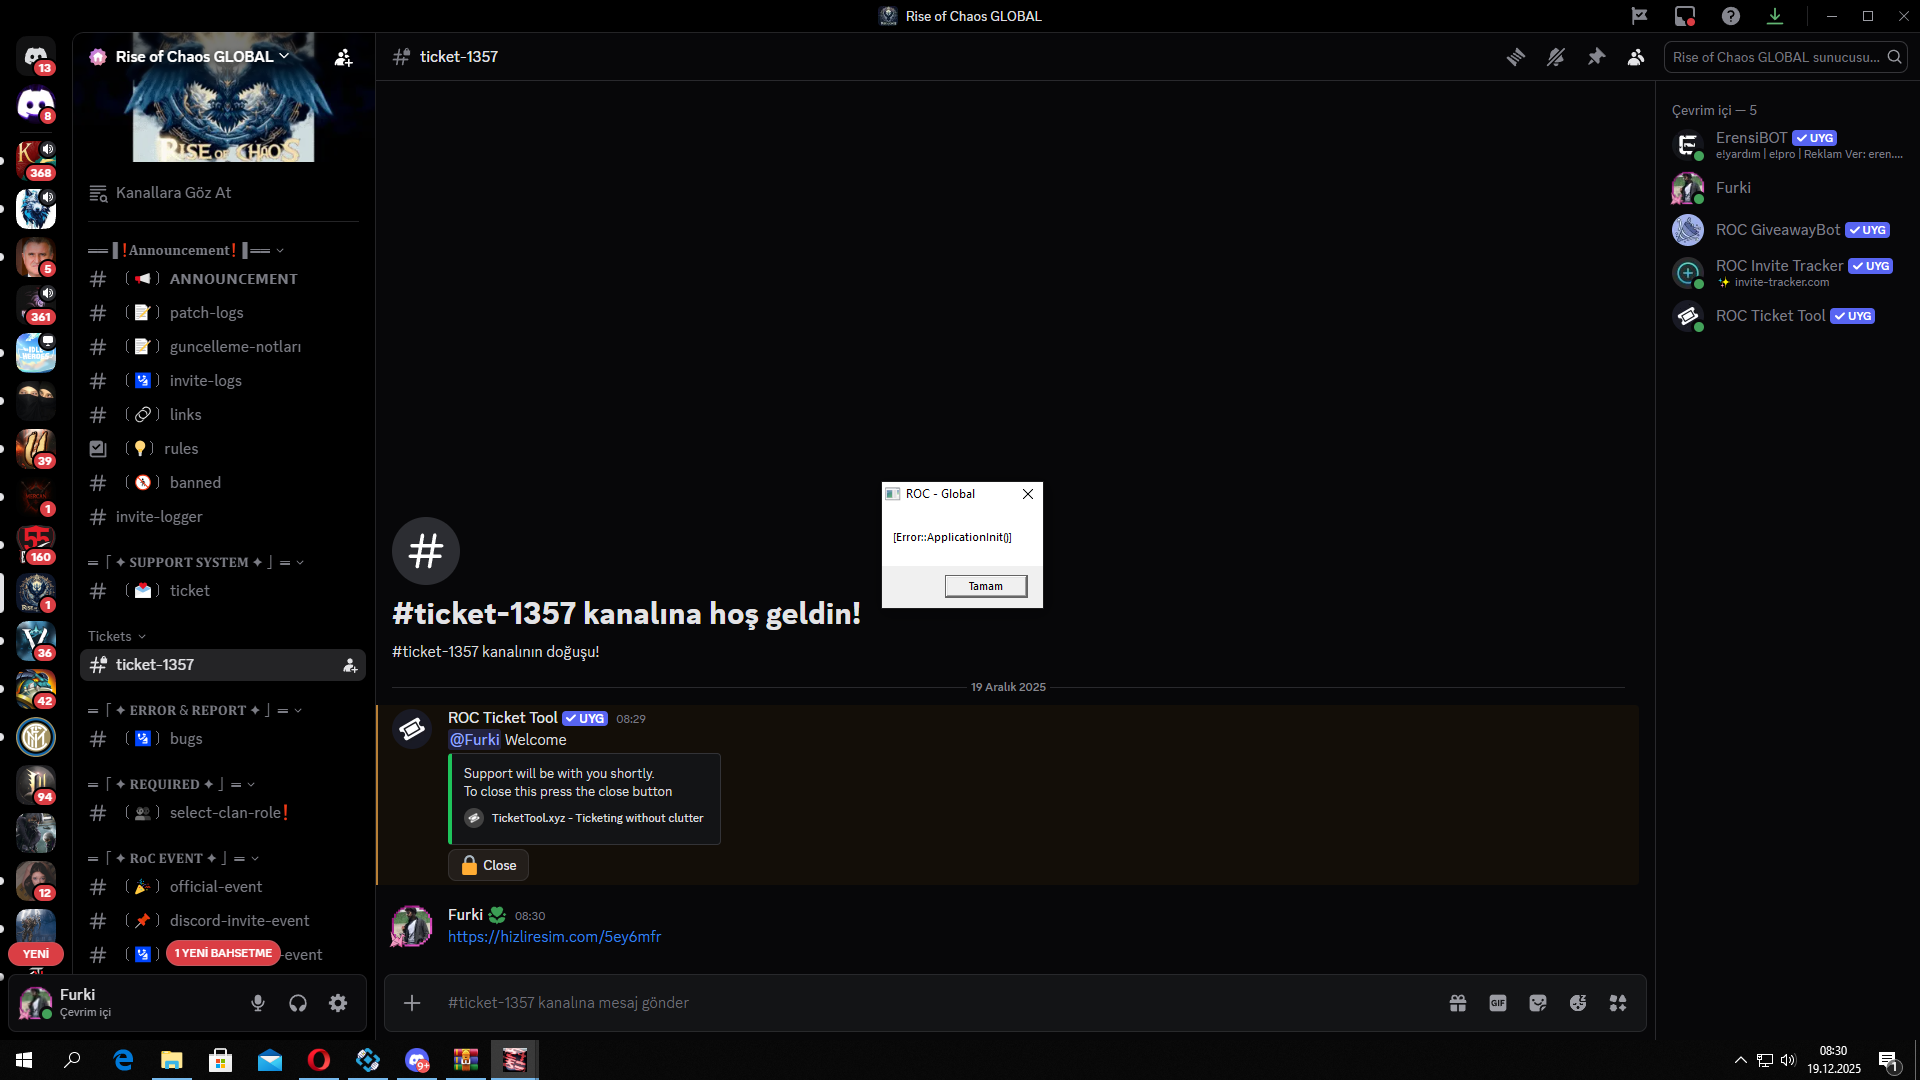The height and width of the screenshot is (1080, 1920).
Task: Open the volume icon in system tray
Action: pyautogui.click(x=1788, y=1060)
